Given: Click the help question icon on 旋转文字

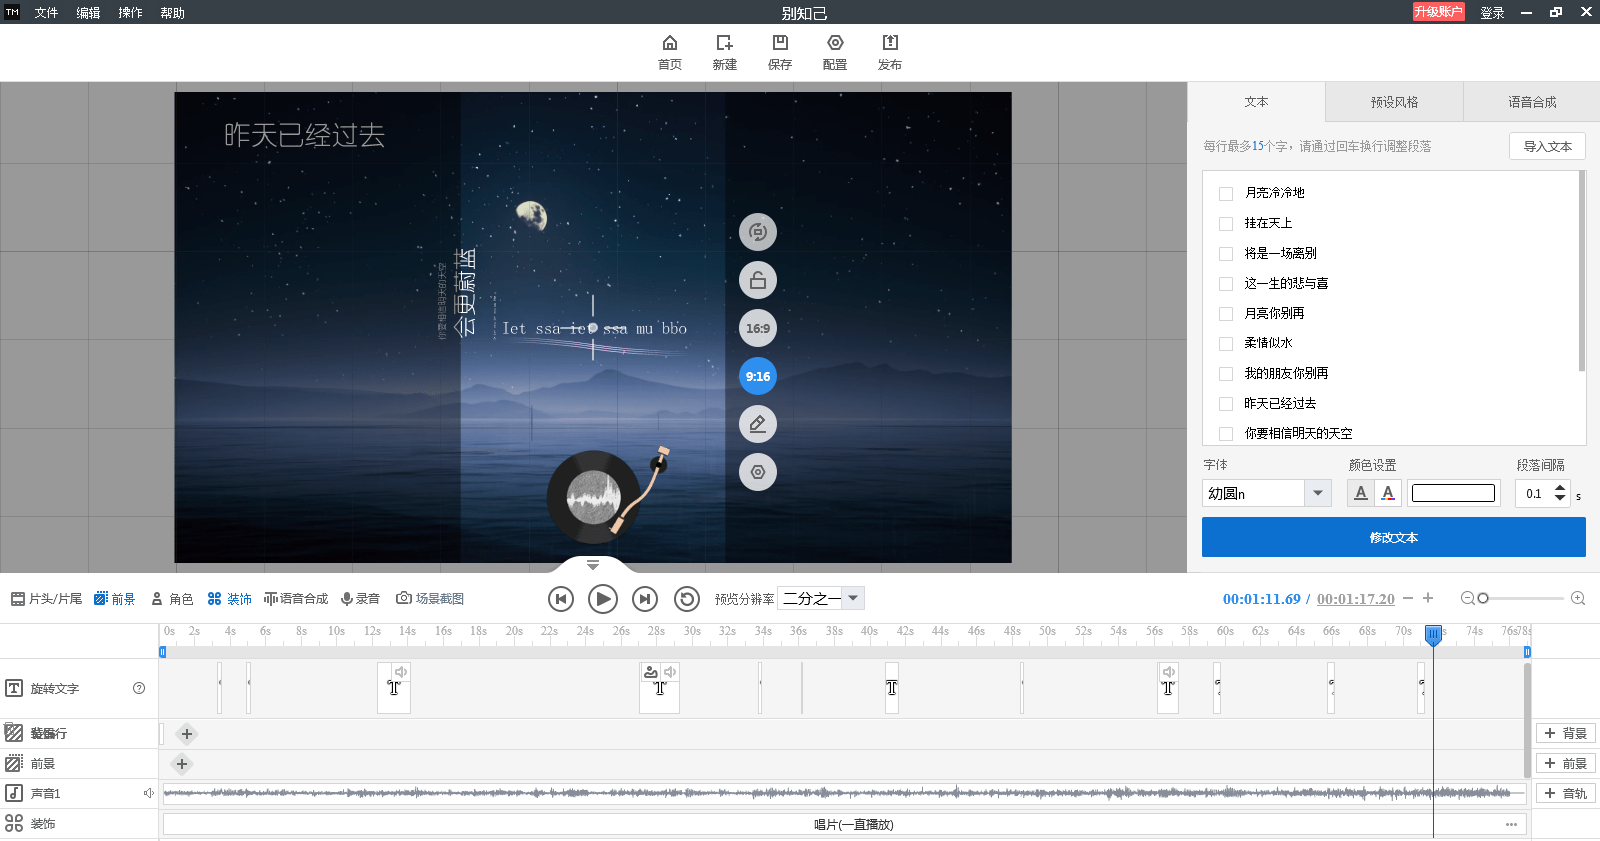Looking at the screenshot, I should tap(139, 688).
